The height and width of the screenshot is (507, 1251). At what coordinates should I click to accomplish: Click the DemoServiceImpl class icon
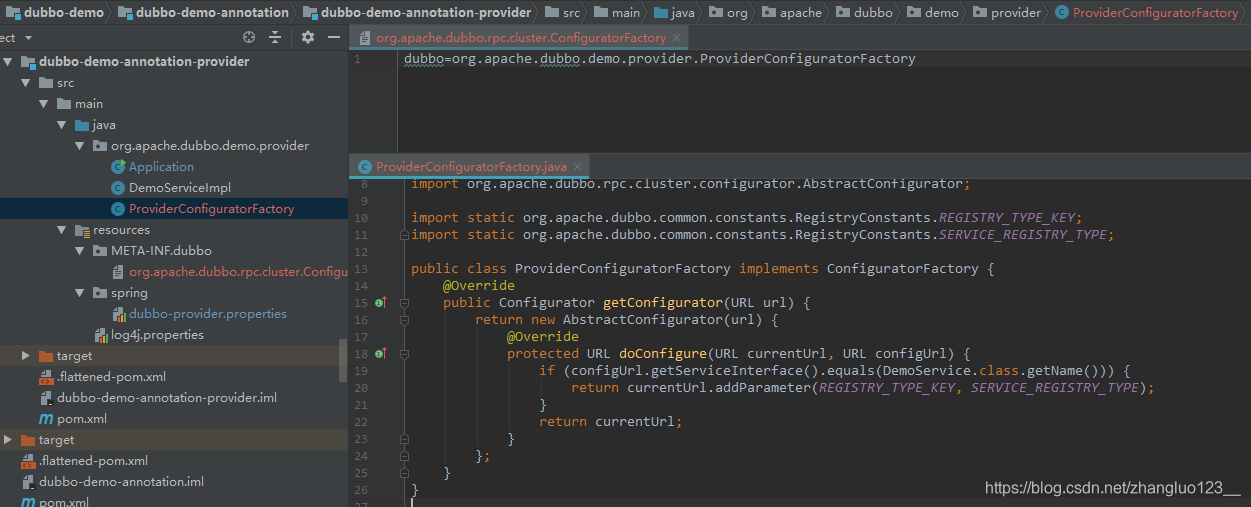click(x=118, y=188)
